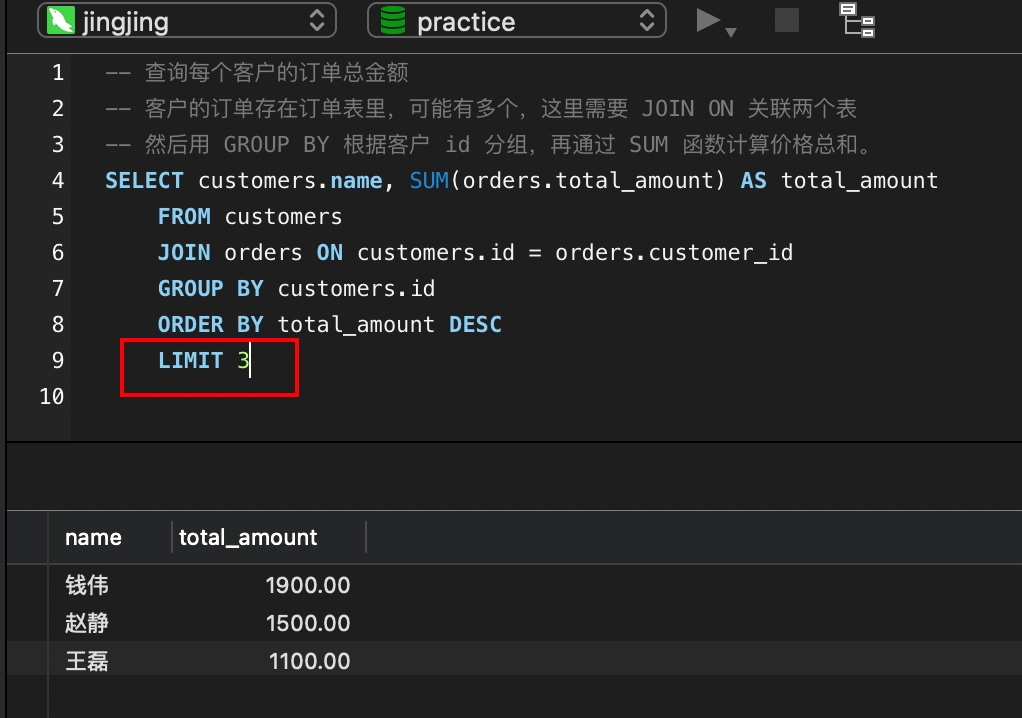Click the total_amount column header

click(x=248, y=537)
